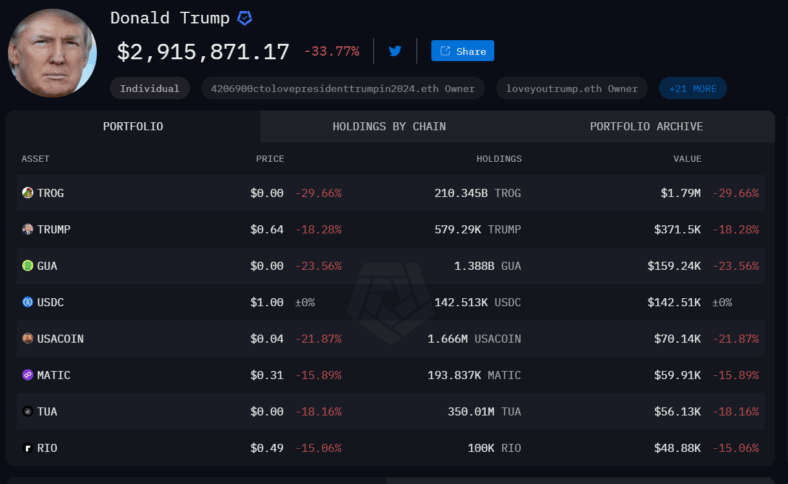Click the 4206900ctolovepresidenttrumpin2024.eth Owner tag

pos(343,88)
